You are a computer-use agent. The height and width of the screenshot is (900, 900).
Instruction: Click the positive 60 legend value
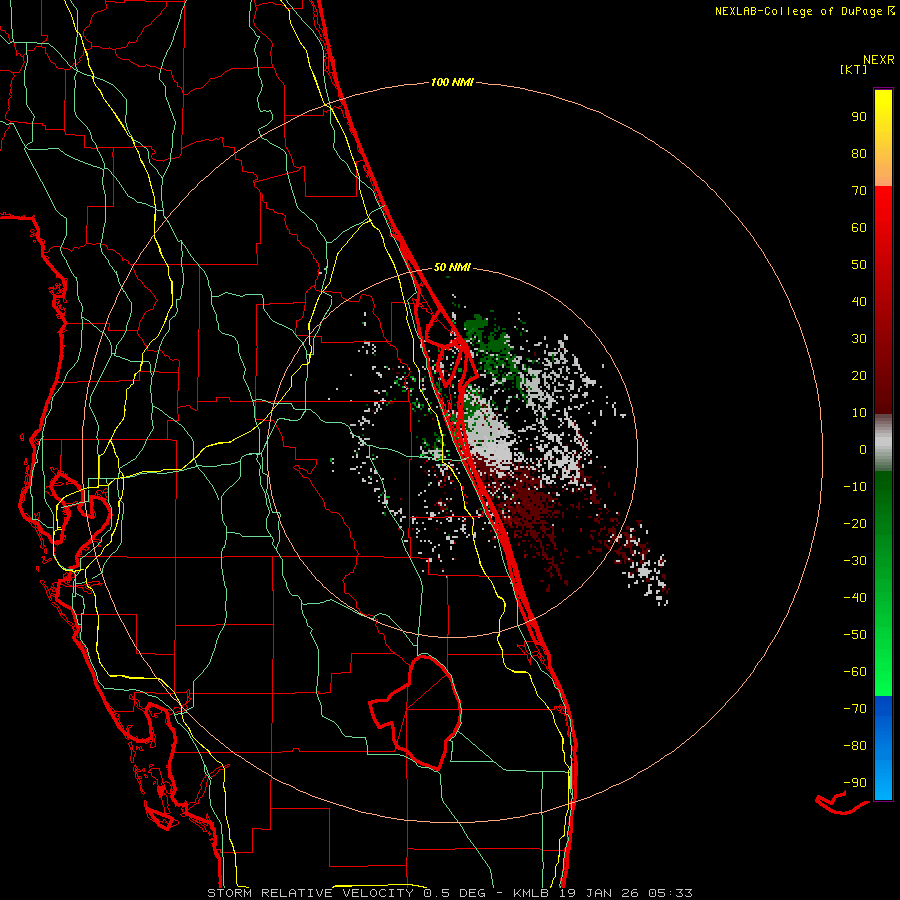(x=859, y=227)
